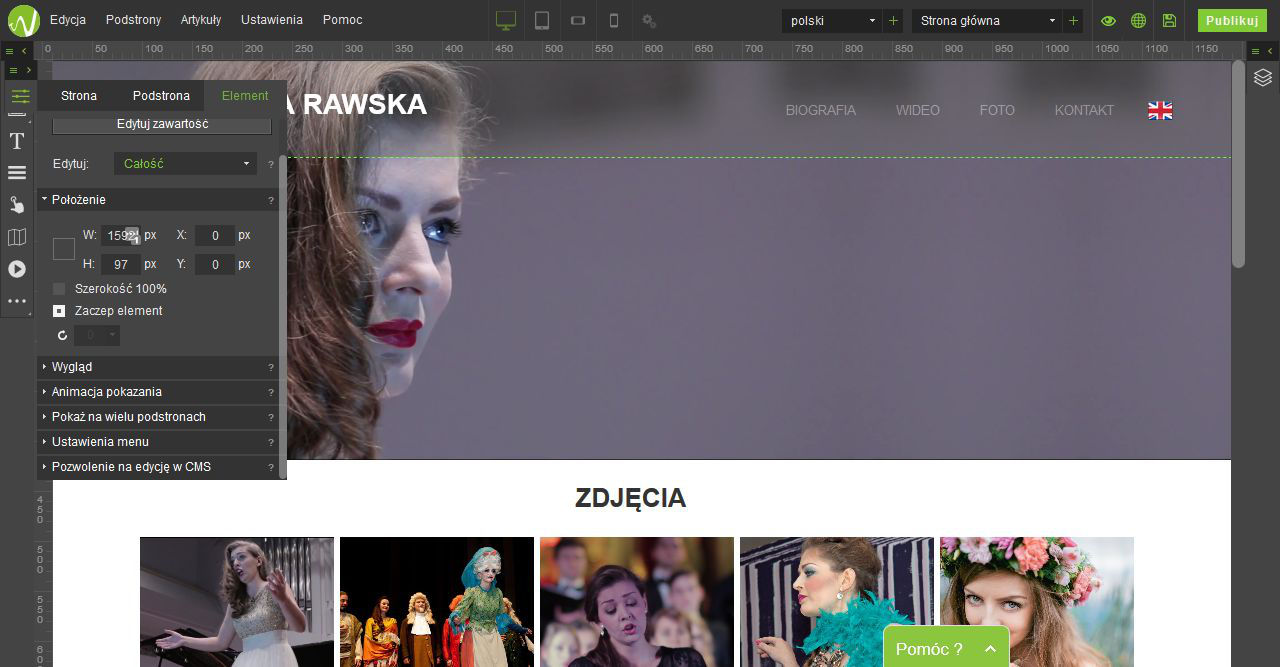
Task: Switch to the Podstrona tab
Action: 160,95
